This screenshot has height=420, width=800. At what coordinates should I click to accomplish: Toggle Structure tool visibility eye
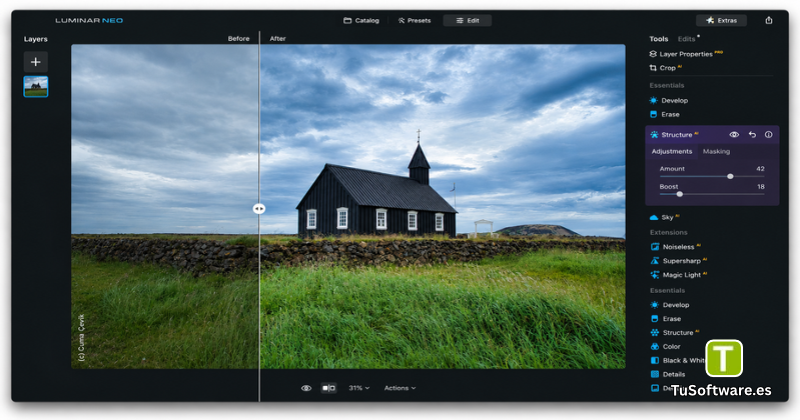coord(734,135)
